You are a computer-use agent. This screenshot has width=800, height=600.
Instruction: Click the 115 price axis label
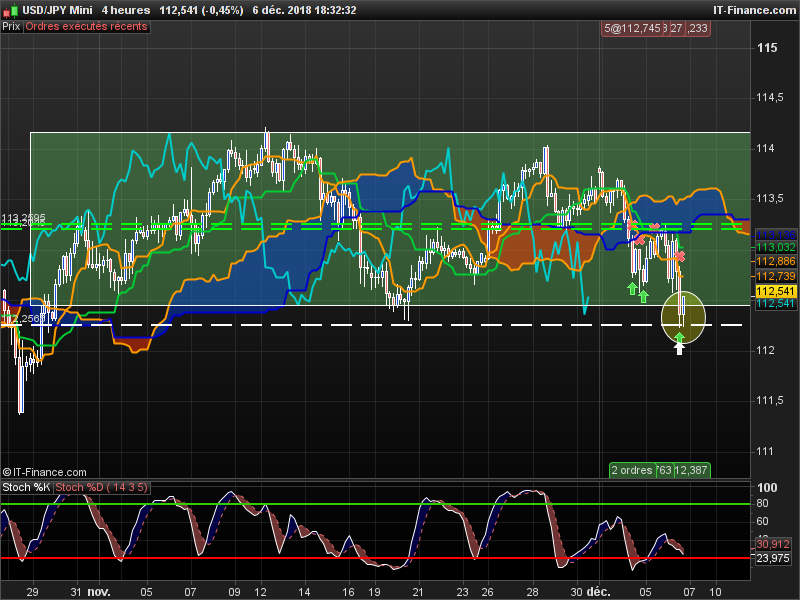click(x=767, y=48)
